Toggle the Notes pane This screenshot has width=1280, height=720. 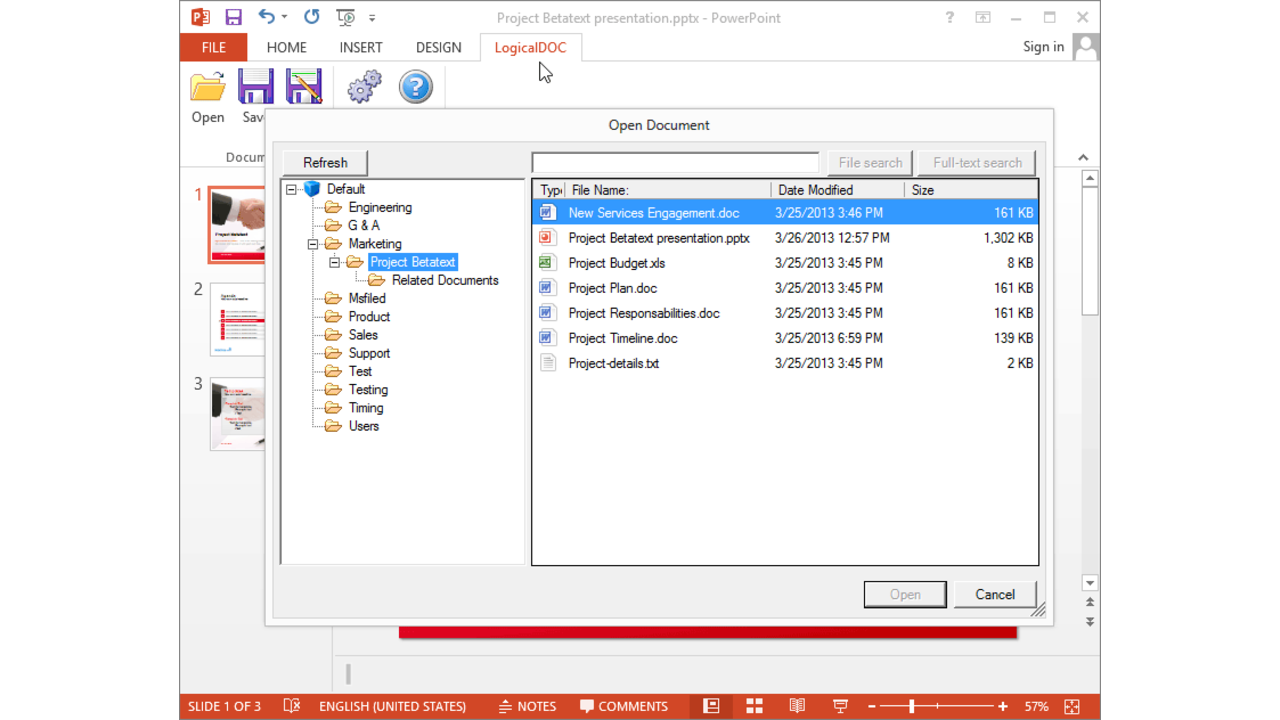coord(527,706)
